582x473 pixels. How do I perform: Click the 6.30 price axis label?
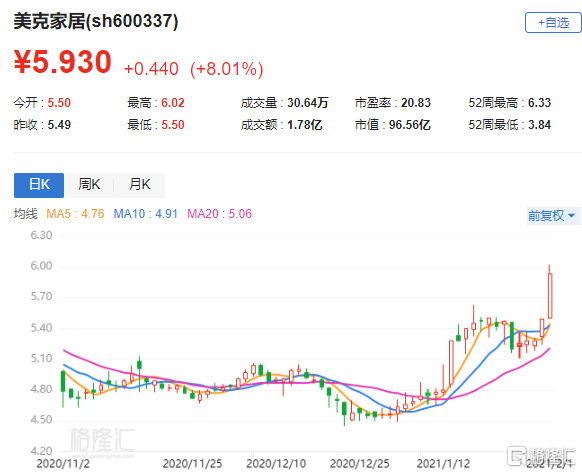pyautogui.click(x=41, y=235)
